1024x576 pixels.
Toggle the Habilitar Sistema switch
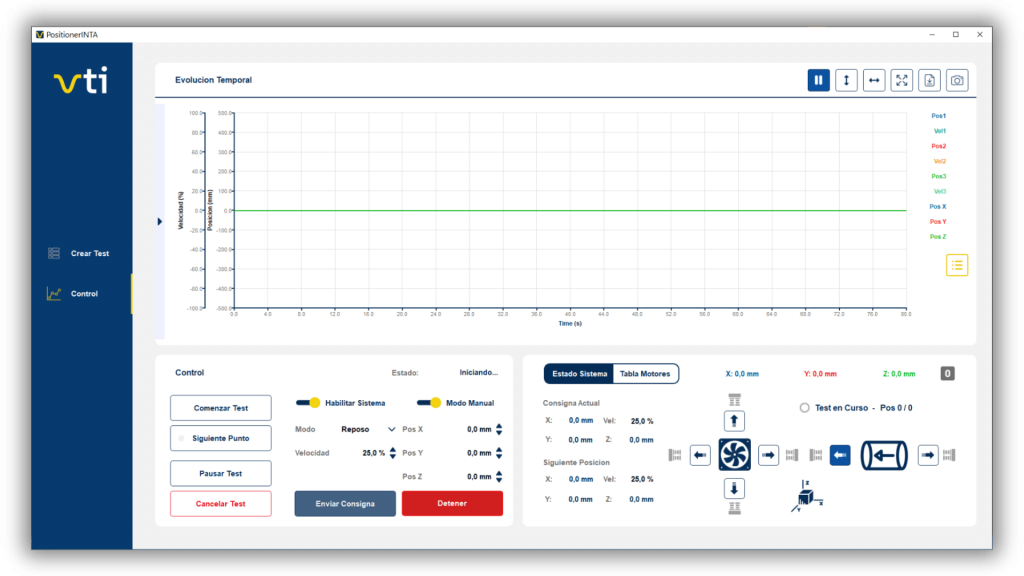point(308,403)
